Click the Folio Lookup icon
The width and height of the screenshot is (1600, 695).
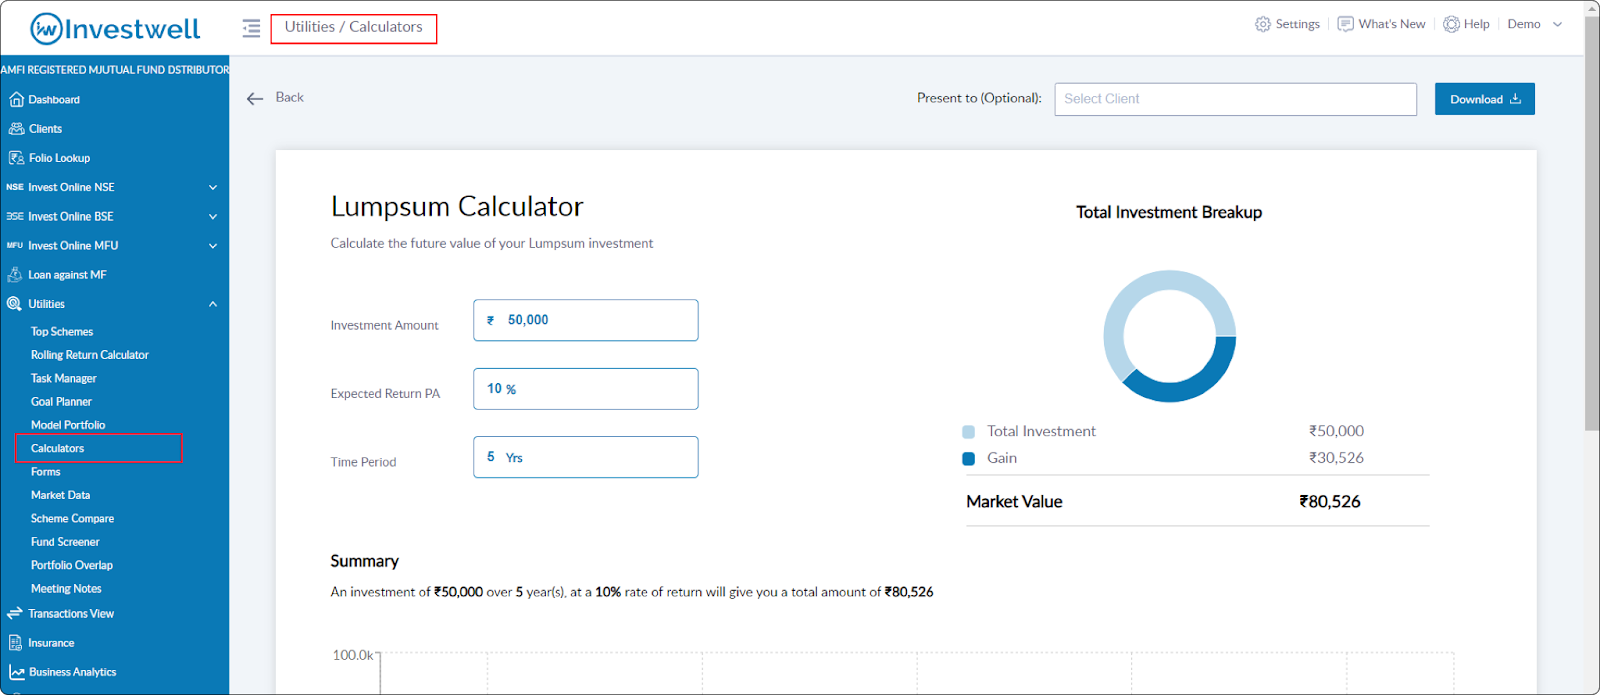coord(16,158)
